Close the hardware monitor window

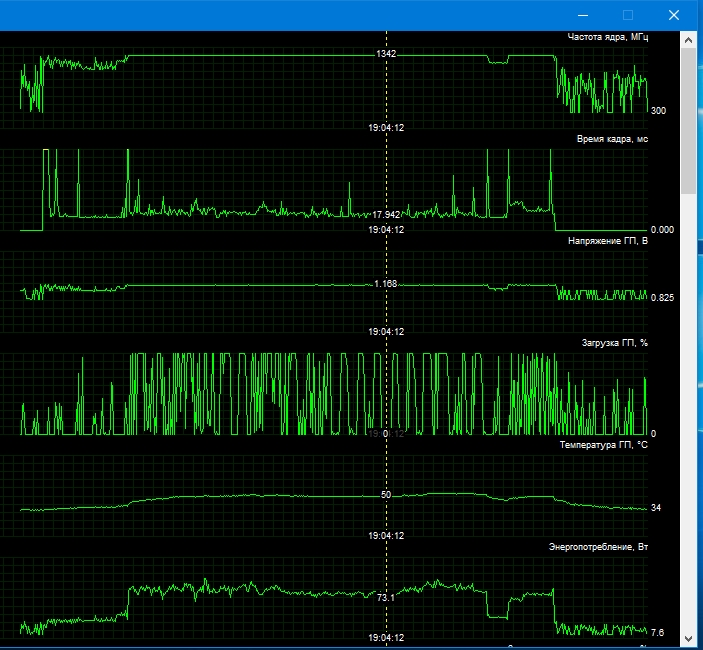(x=673, y=15)
